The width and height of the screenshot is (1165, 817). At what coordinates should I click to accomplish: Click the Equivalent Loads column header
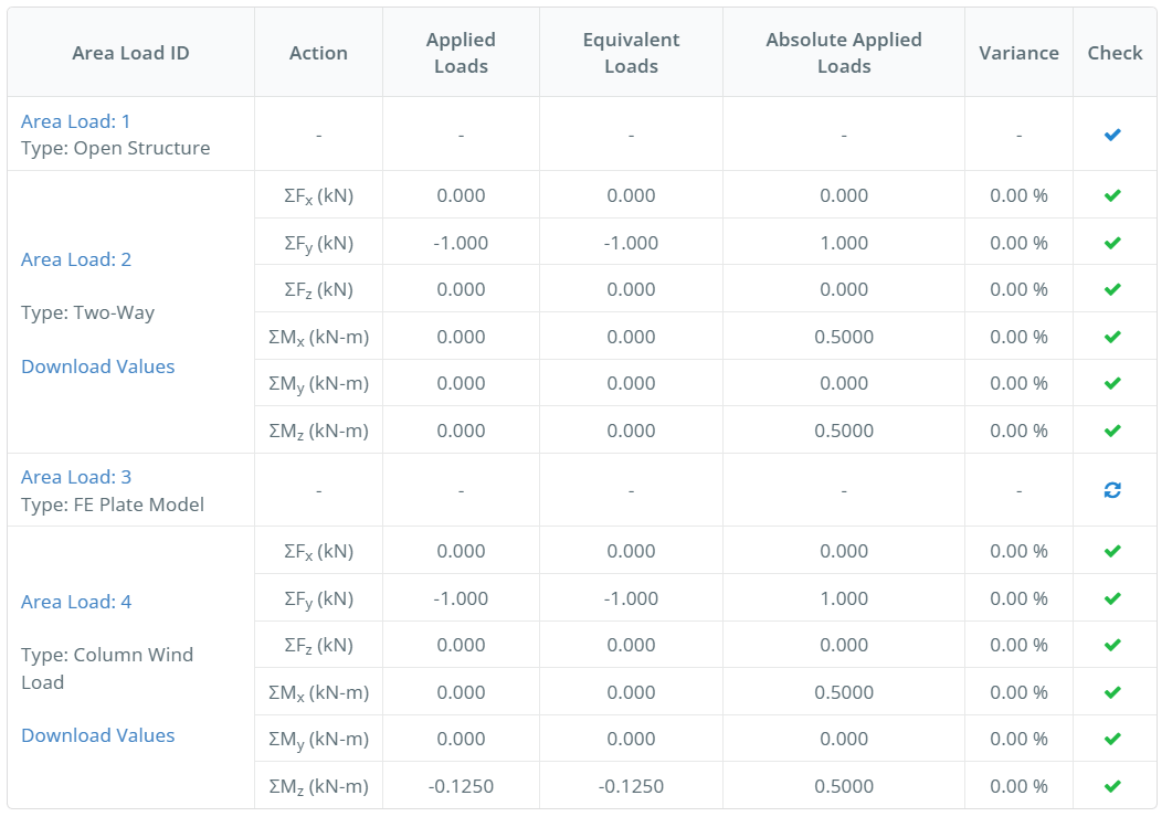tap(631, 53)
